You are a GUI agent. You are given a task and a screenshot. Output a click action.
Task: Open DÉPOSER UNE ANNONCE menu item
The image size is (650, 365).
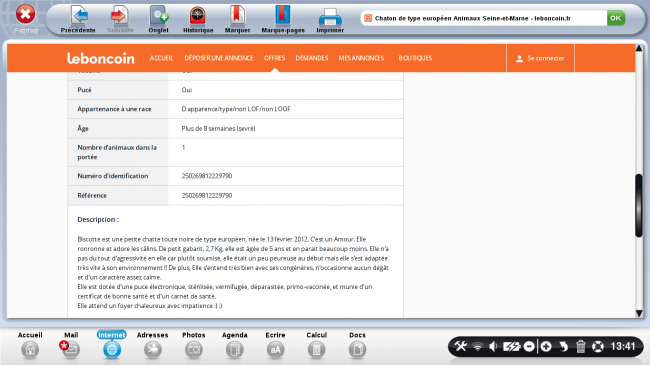tap(219, 58)
